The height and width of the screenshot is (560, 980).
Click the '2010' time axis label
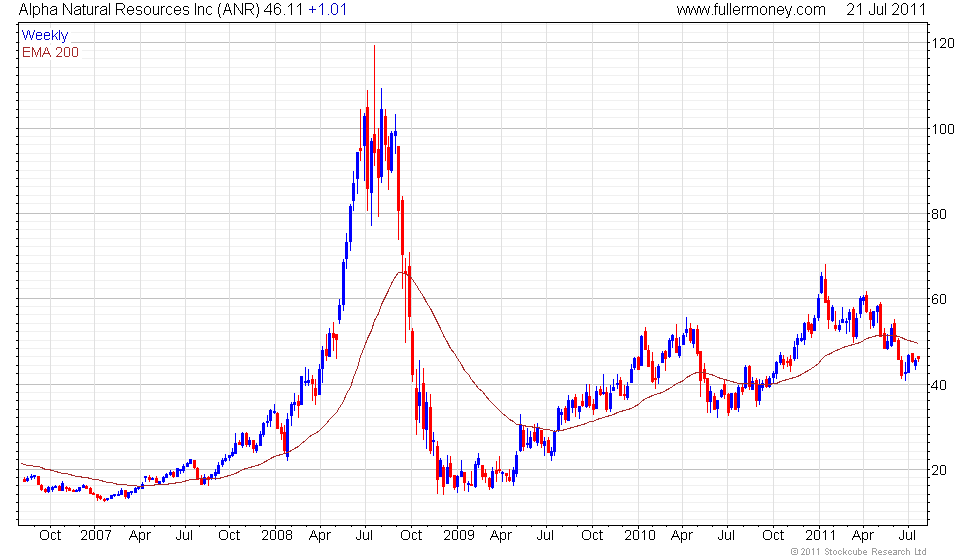pos(639,536)
